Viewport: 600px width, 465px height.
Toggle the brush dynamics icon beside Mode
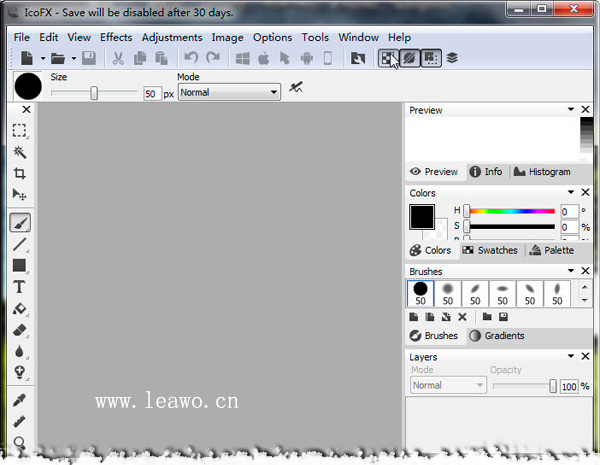point(296,88)
